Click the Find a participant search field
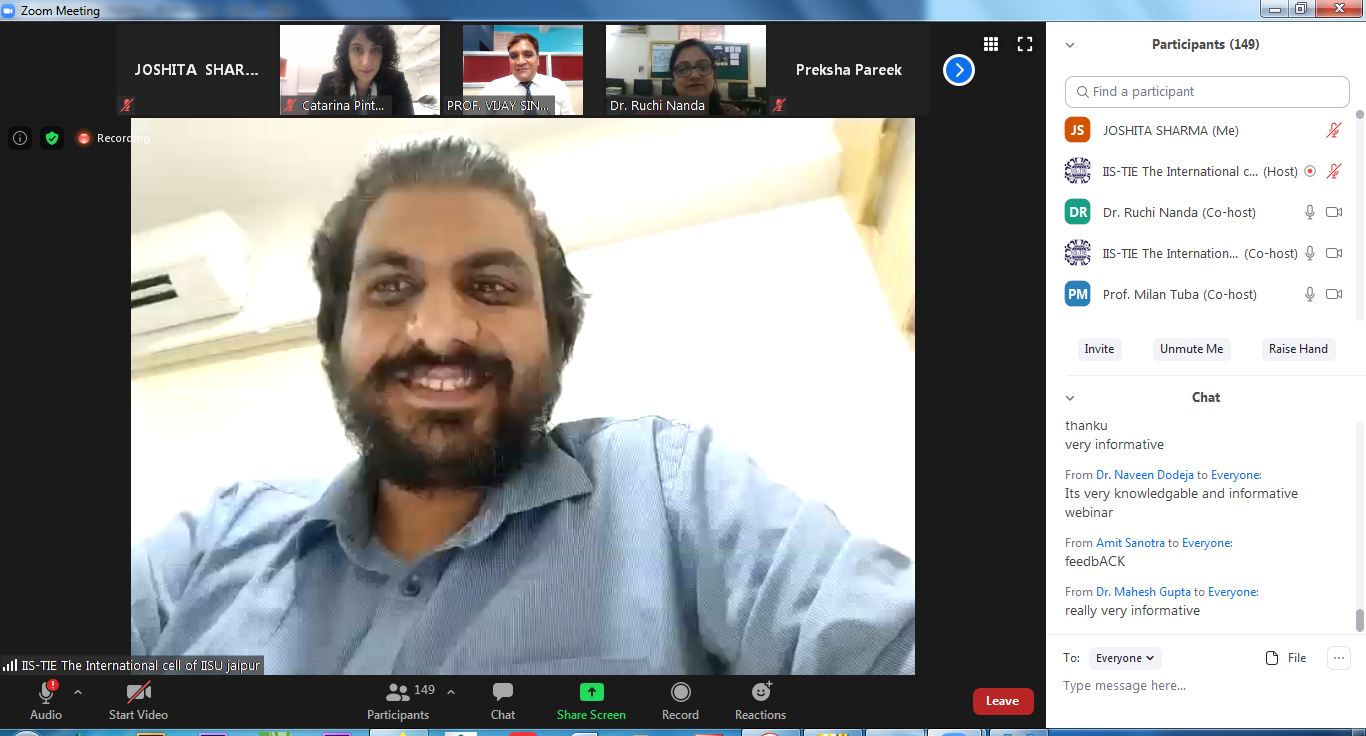This screenshot has height=736, width=1366. pyautogui.click(x=1207, y=91)
